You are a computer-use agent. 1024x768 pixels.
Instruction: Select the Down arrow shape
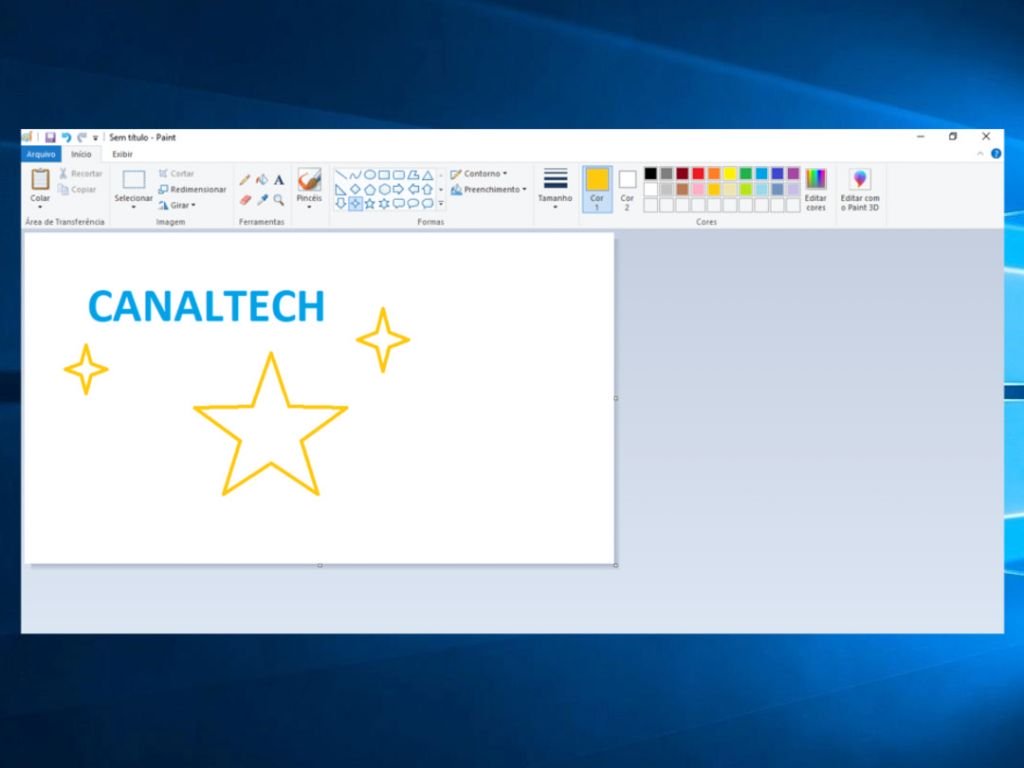pyautogui.click(x=340, y=204)
